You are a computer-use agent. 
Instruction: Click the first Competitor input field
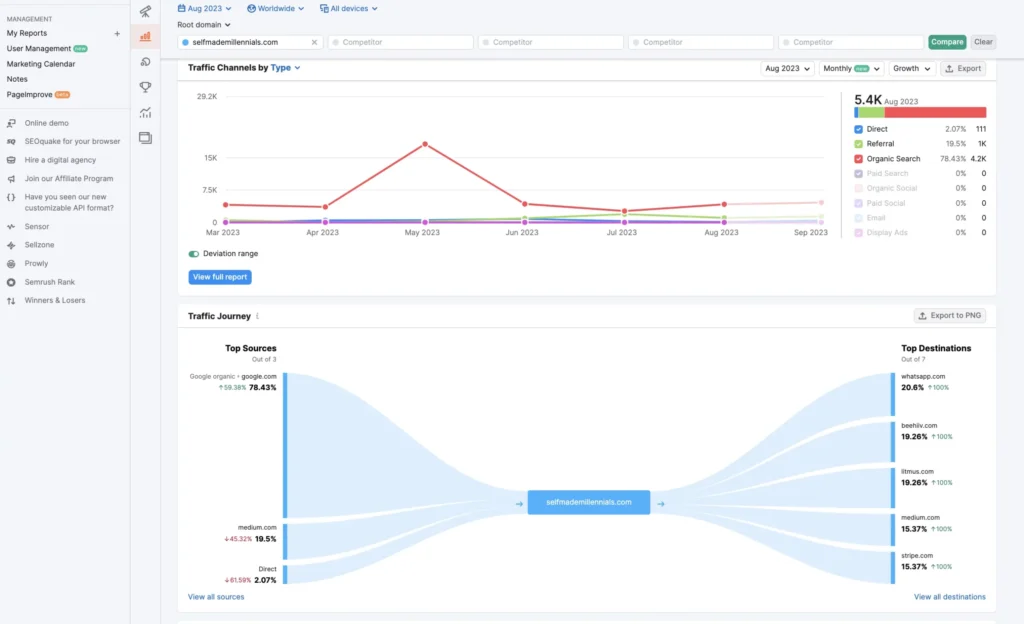400,41
